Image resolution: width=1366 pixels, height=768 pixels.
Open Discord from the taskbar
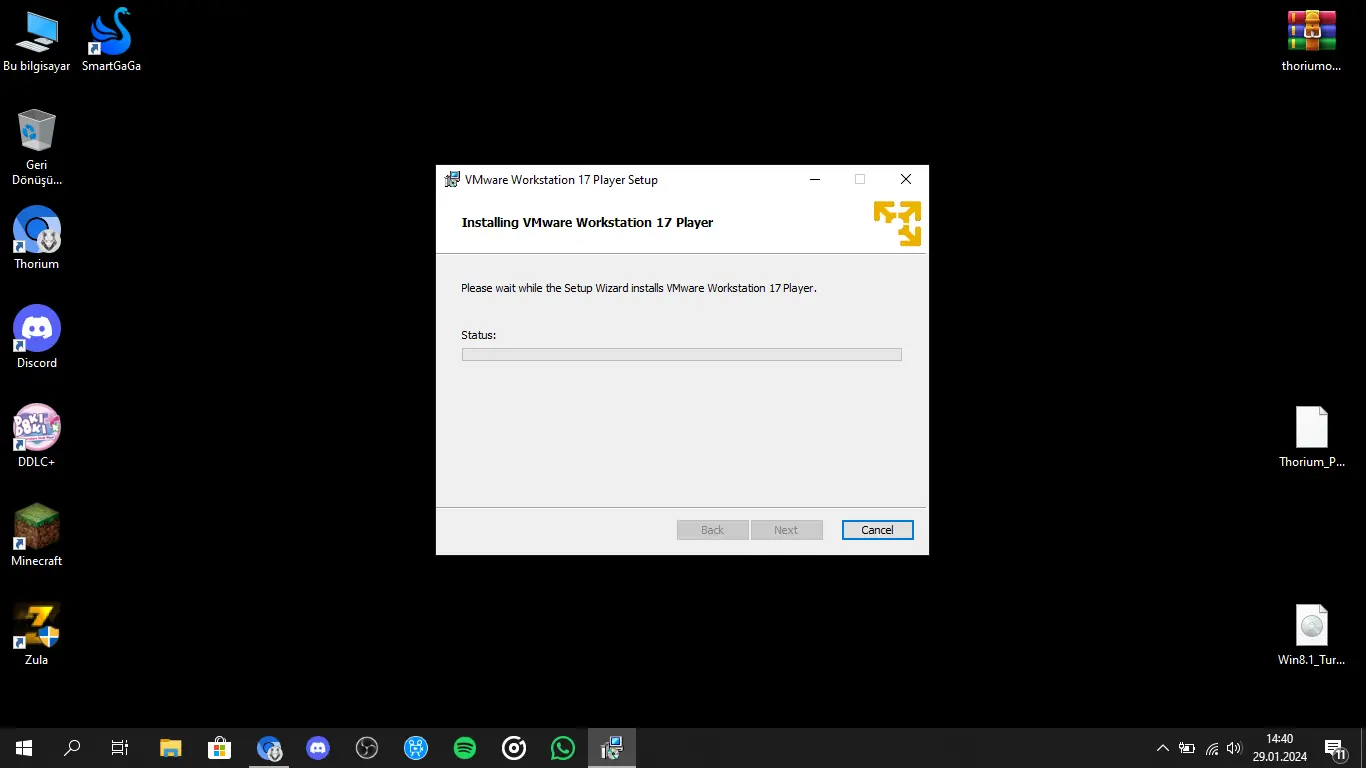click(x=318, y=748)
